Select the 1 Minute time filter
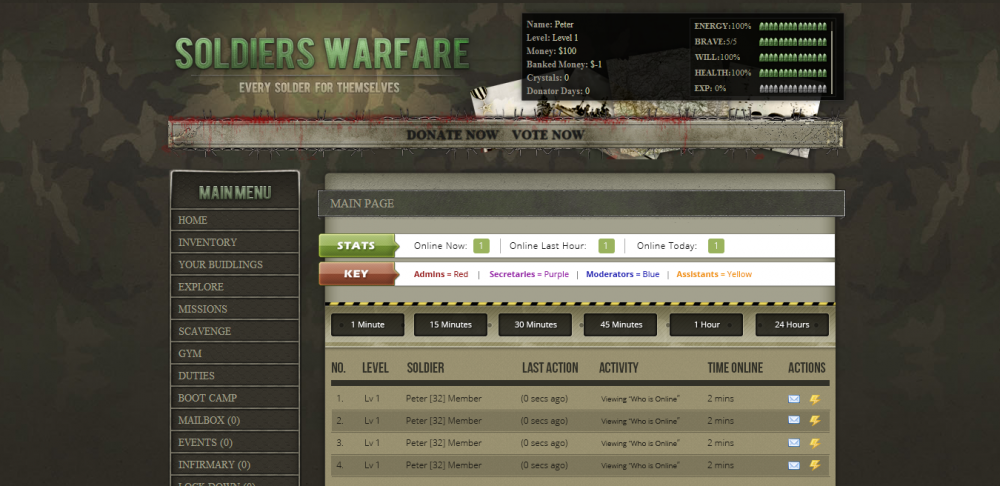 tap(367, 325)
